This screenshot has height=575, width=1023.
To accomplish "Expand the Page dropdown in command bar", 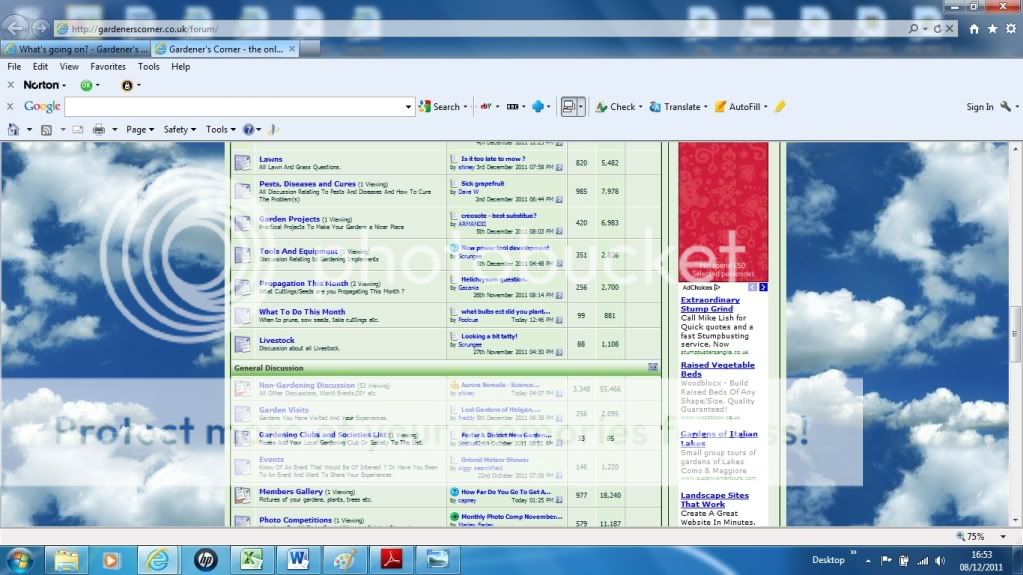I will 139,129.
